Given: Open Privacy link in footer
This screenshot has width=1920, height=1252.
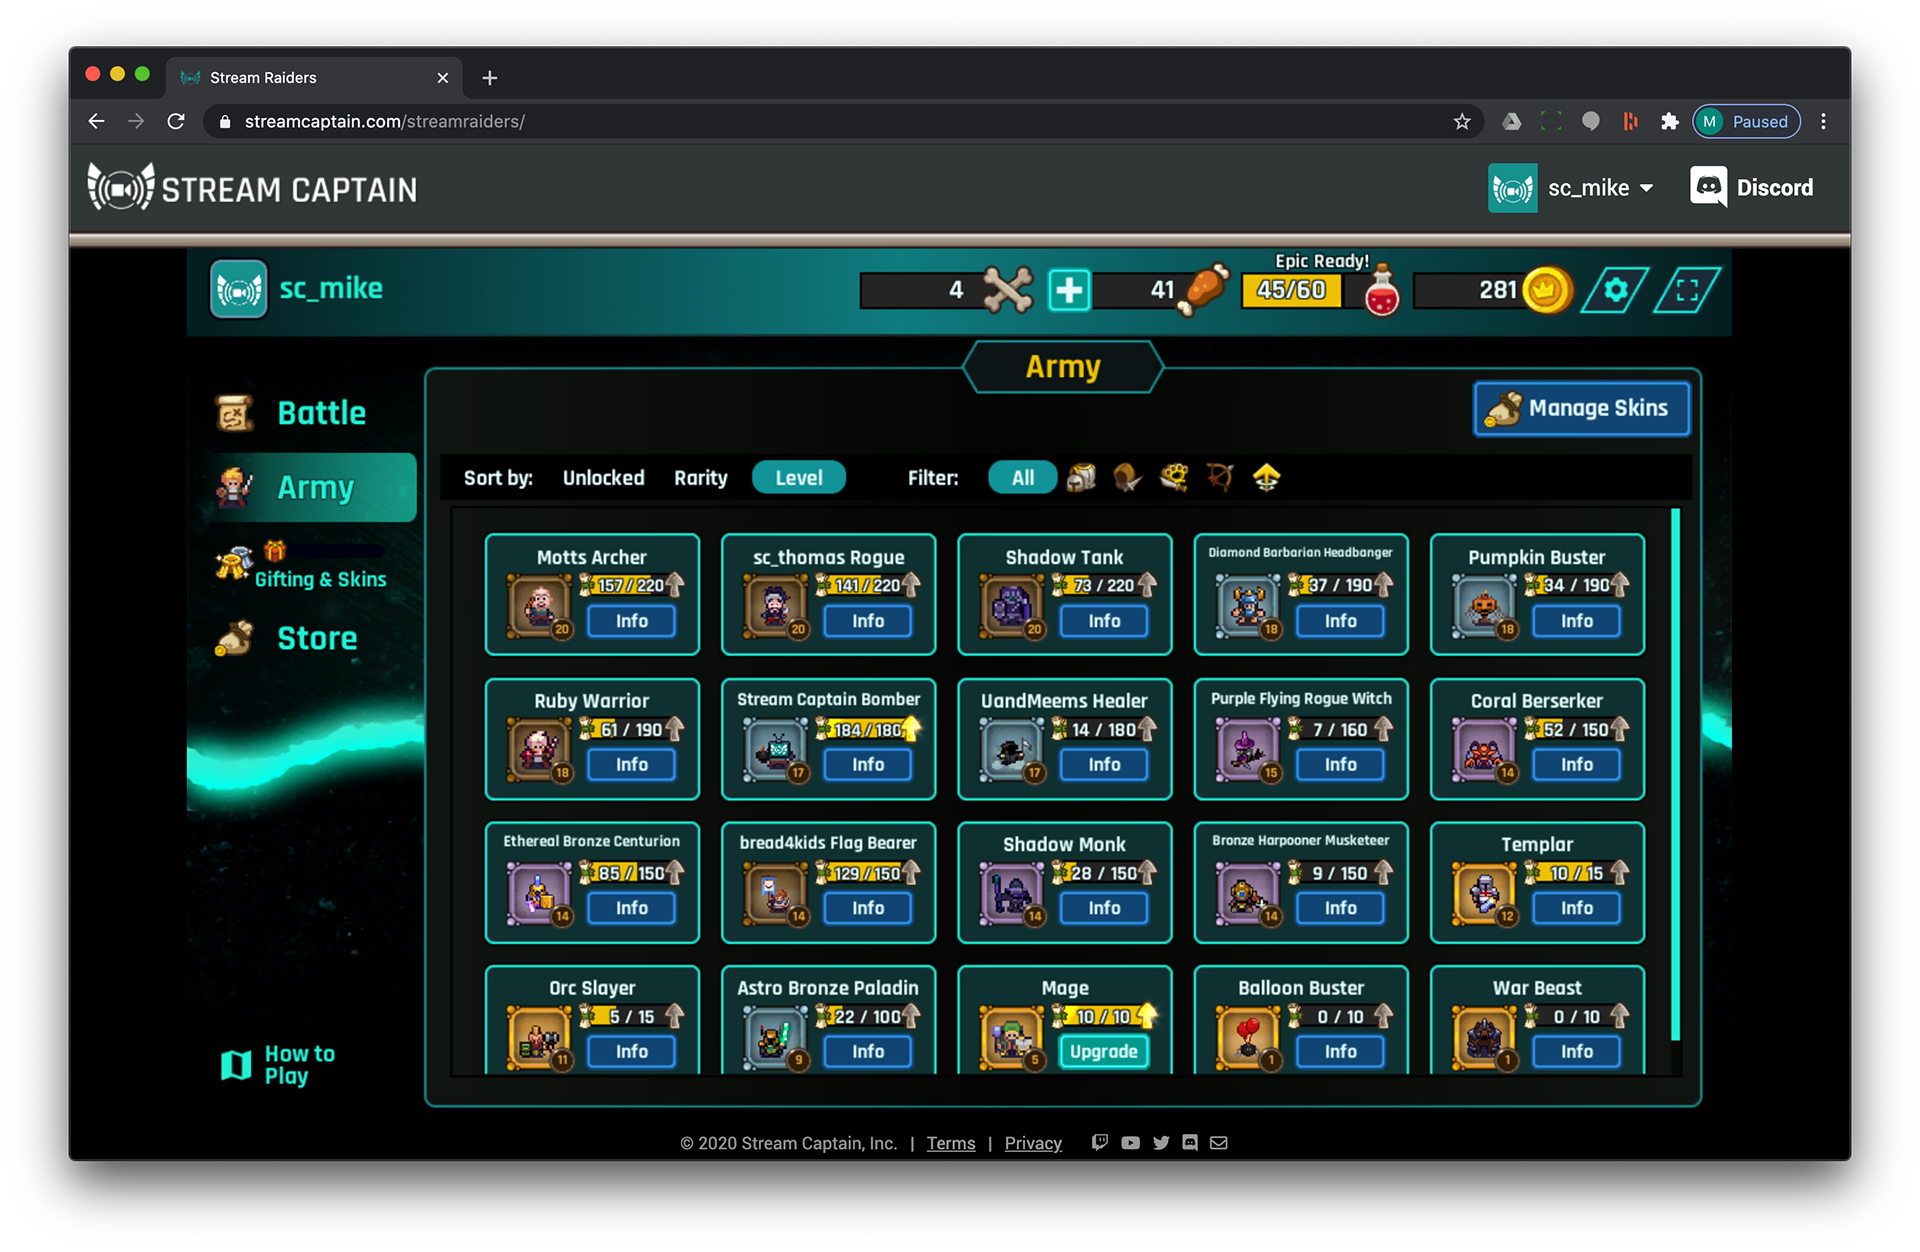Looking at the screenshot, I should 1033,1143.
